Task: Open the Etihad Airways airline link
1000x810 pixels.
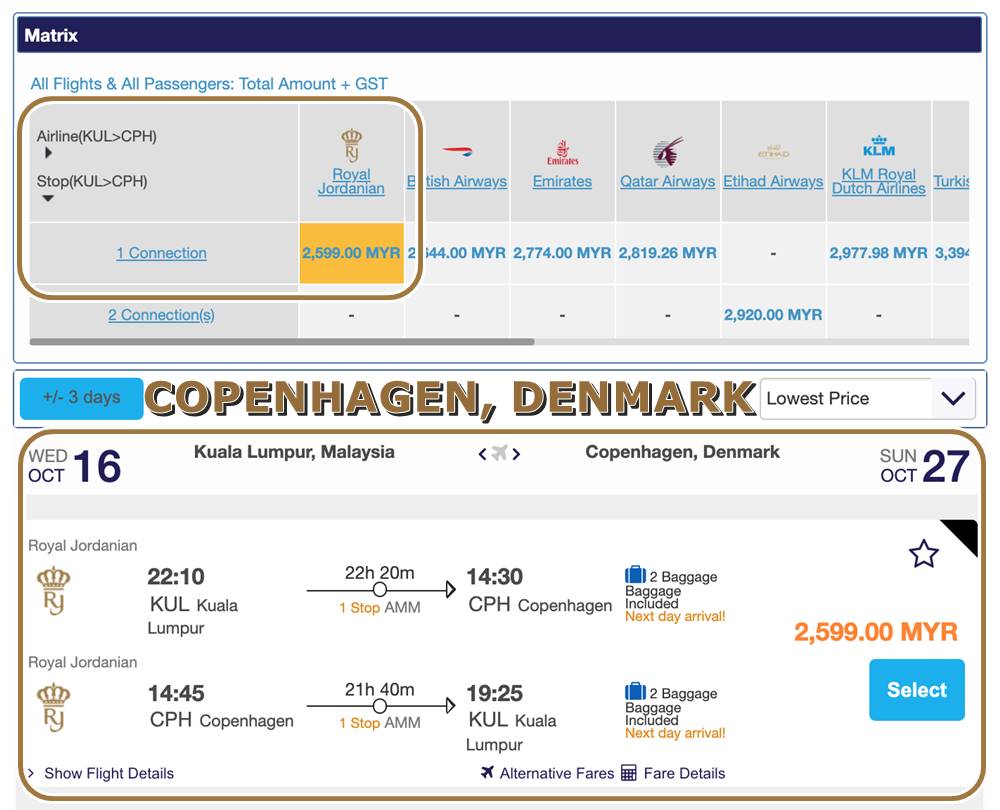Action: tap(773, 182)
